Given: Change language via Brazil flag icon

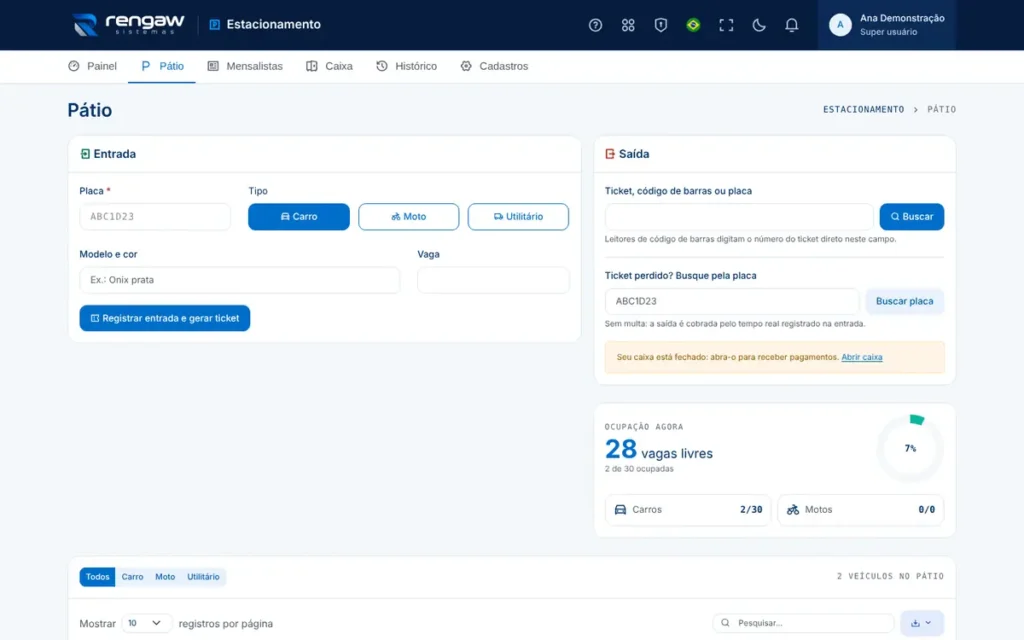Looking at the screenshot, I should click(693, 25).
